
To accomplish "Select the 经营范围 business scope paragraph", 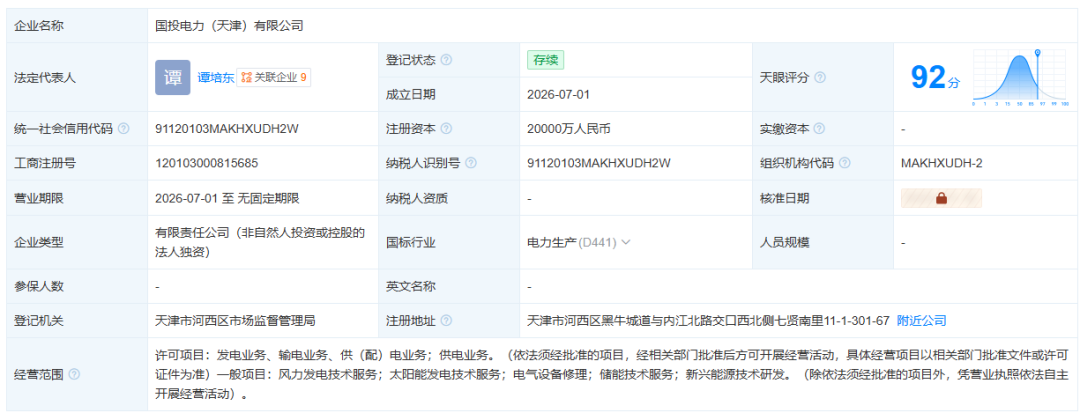I will coord(612,374).
